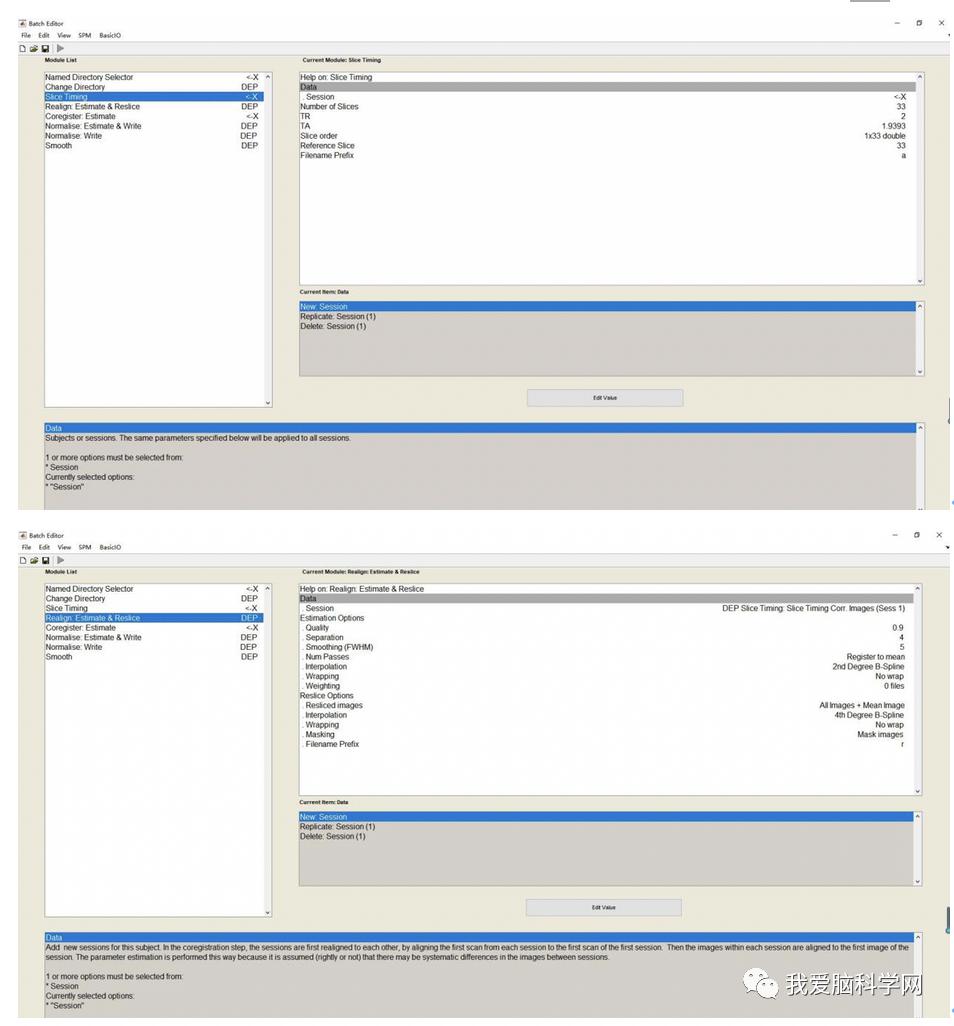Click down arrow of upper module list scrollbar
This screenshot has width=954, height=1026.
(268, 402)
